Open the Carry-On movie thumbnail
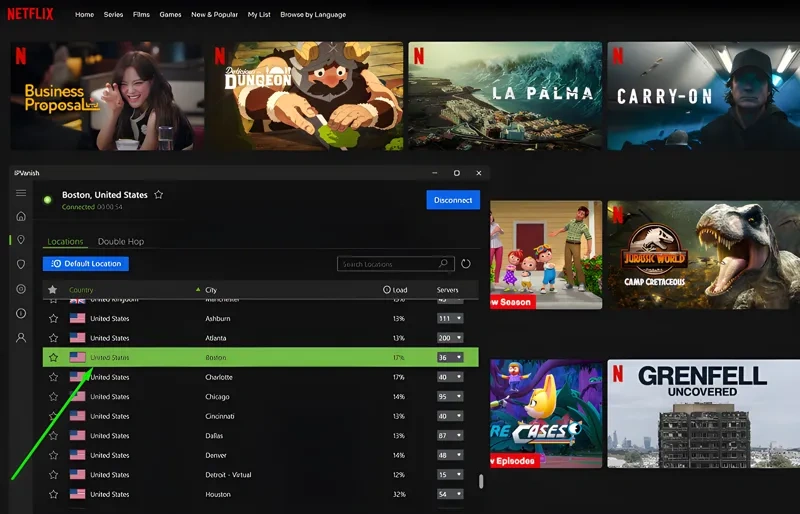 pyautogui.click(x=703, y=96)
